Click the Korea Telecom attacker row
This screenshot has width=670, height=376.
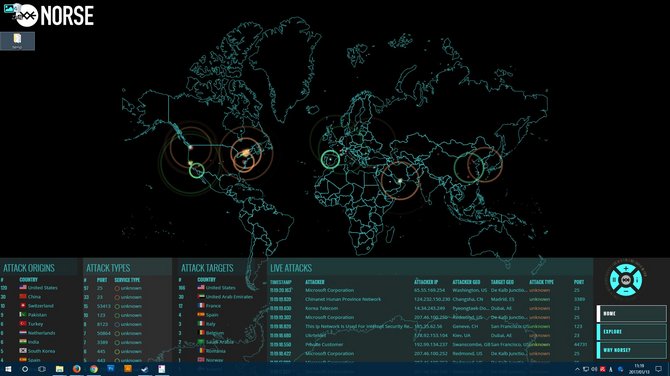429,308
